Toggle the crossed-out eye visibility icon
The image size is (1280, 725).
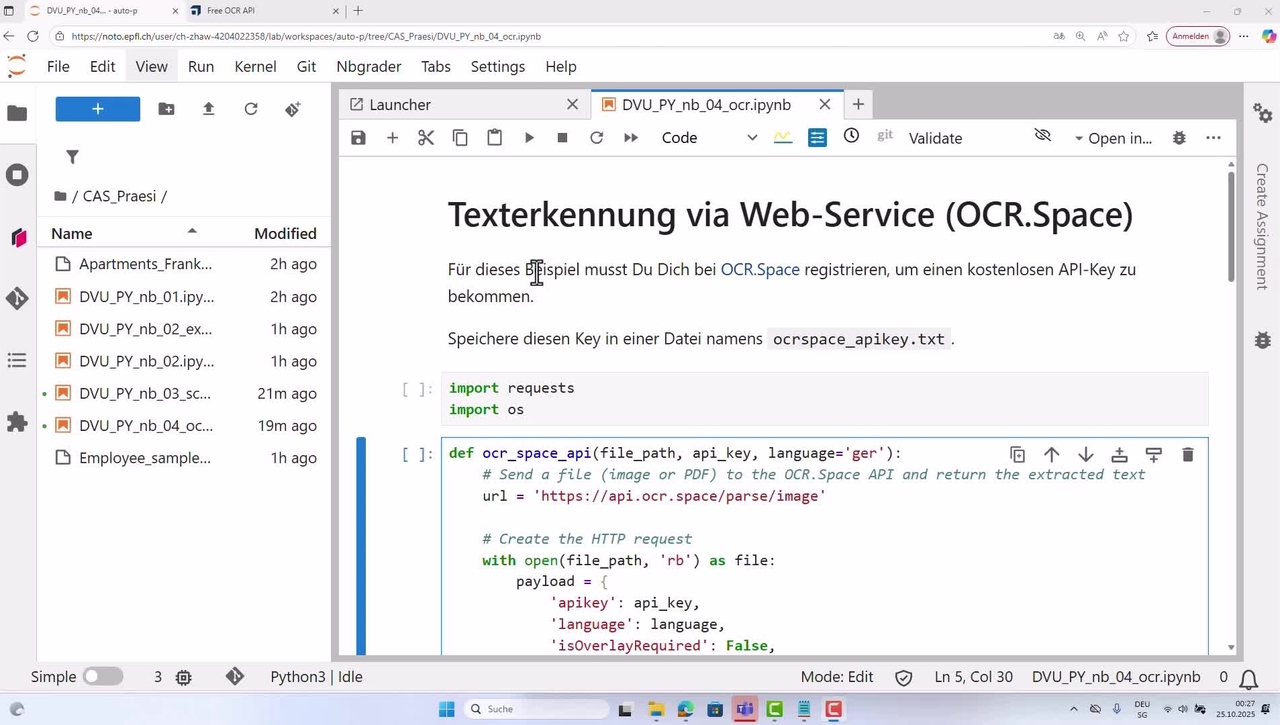point(1042,136)
